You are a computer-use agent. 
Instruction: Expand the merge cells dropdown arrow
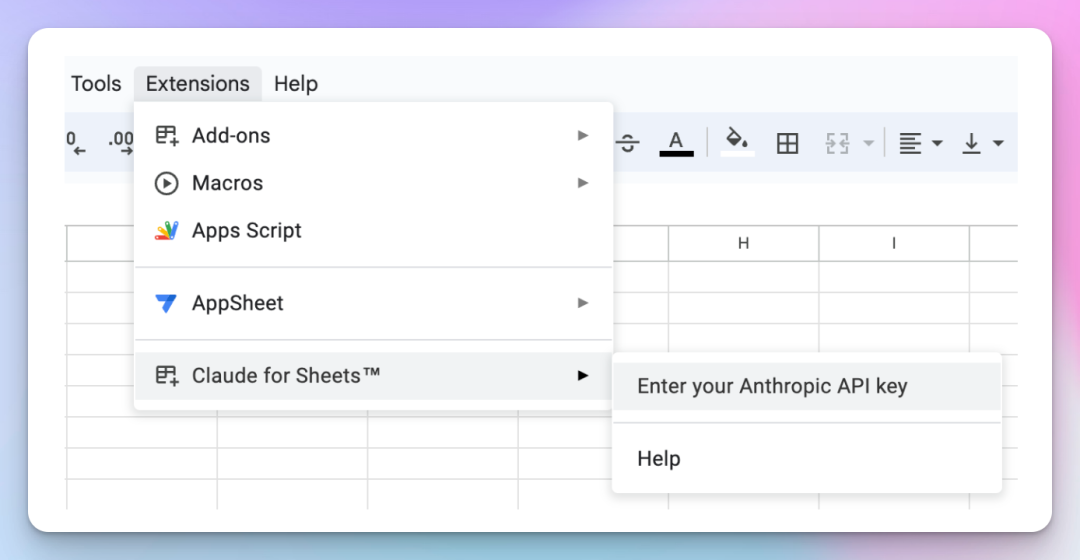[x=868, y=143]
